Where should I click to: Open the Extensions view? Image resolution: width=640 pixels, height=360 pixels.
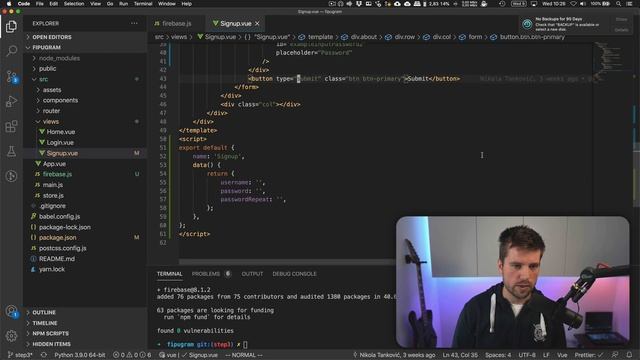tap(11, 126)
